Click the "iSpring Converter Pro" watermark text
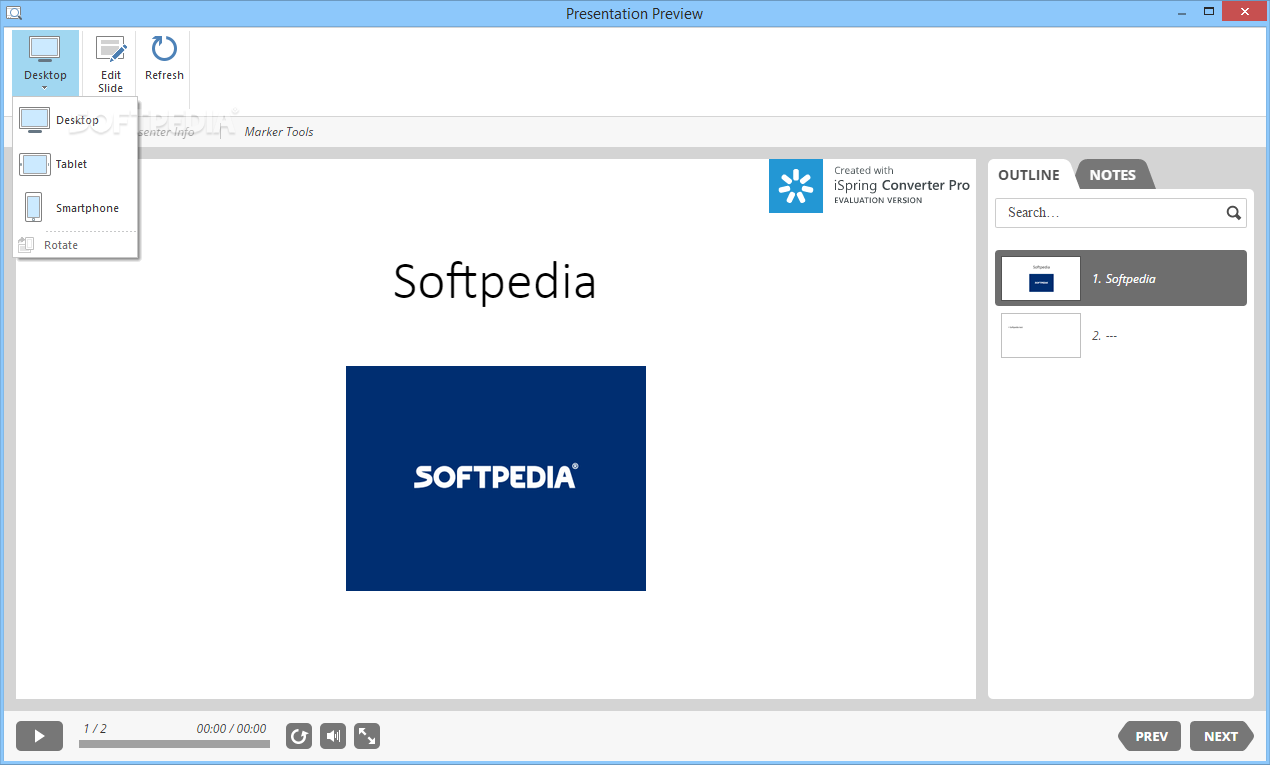Image resolution: width=1270 pixels, height=765 pixels. tap(902, 185)
